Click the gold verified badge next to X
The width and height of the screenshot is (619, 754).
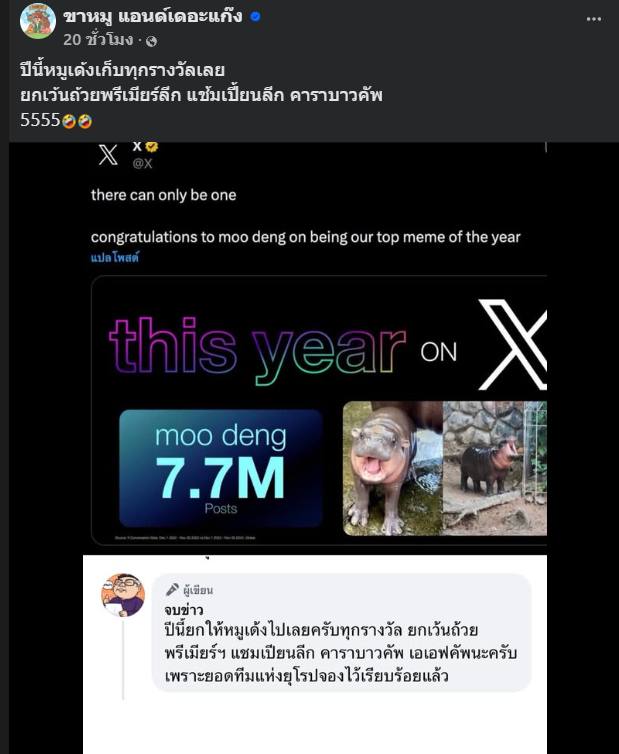[152, 146]
